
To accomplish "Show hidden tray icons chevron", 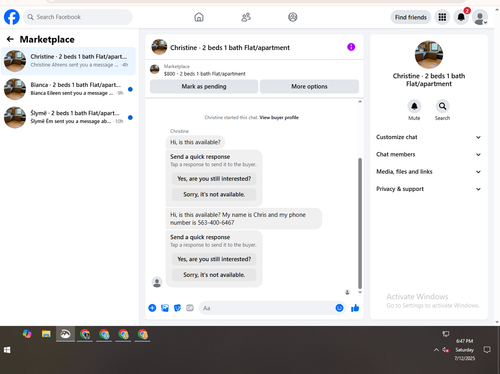I will tap(436, 350).
